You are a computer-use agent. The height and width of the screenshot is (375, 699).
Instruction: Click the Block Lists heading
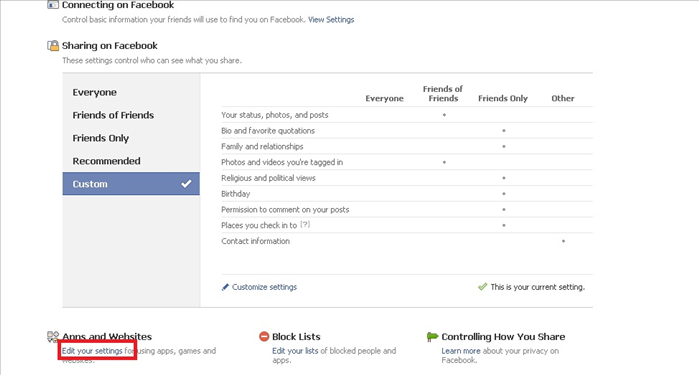pos(296,337)
